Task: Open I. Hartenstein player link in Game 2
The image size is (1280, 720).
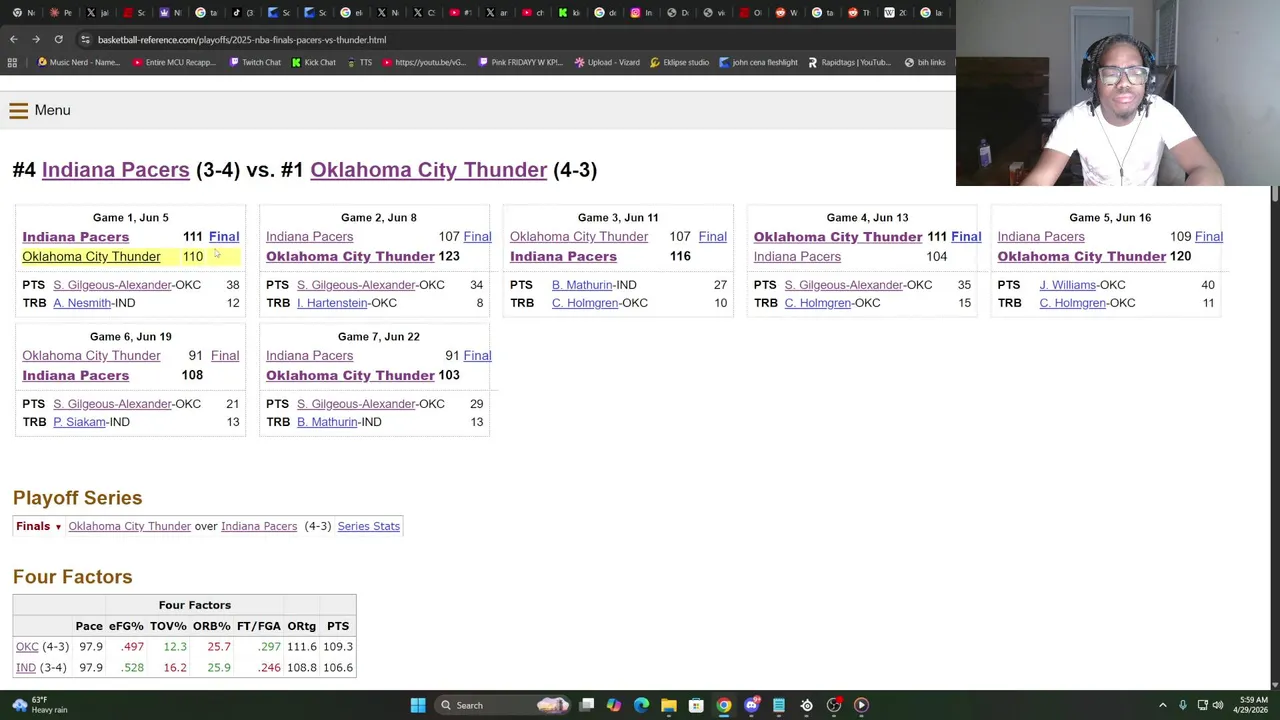Action: point(332,303)
